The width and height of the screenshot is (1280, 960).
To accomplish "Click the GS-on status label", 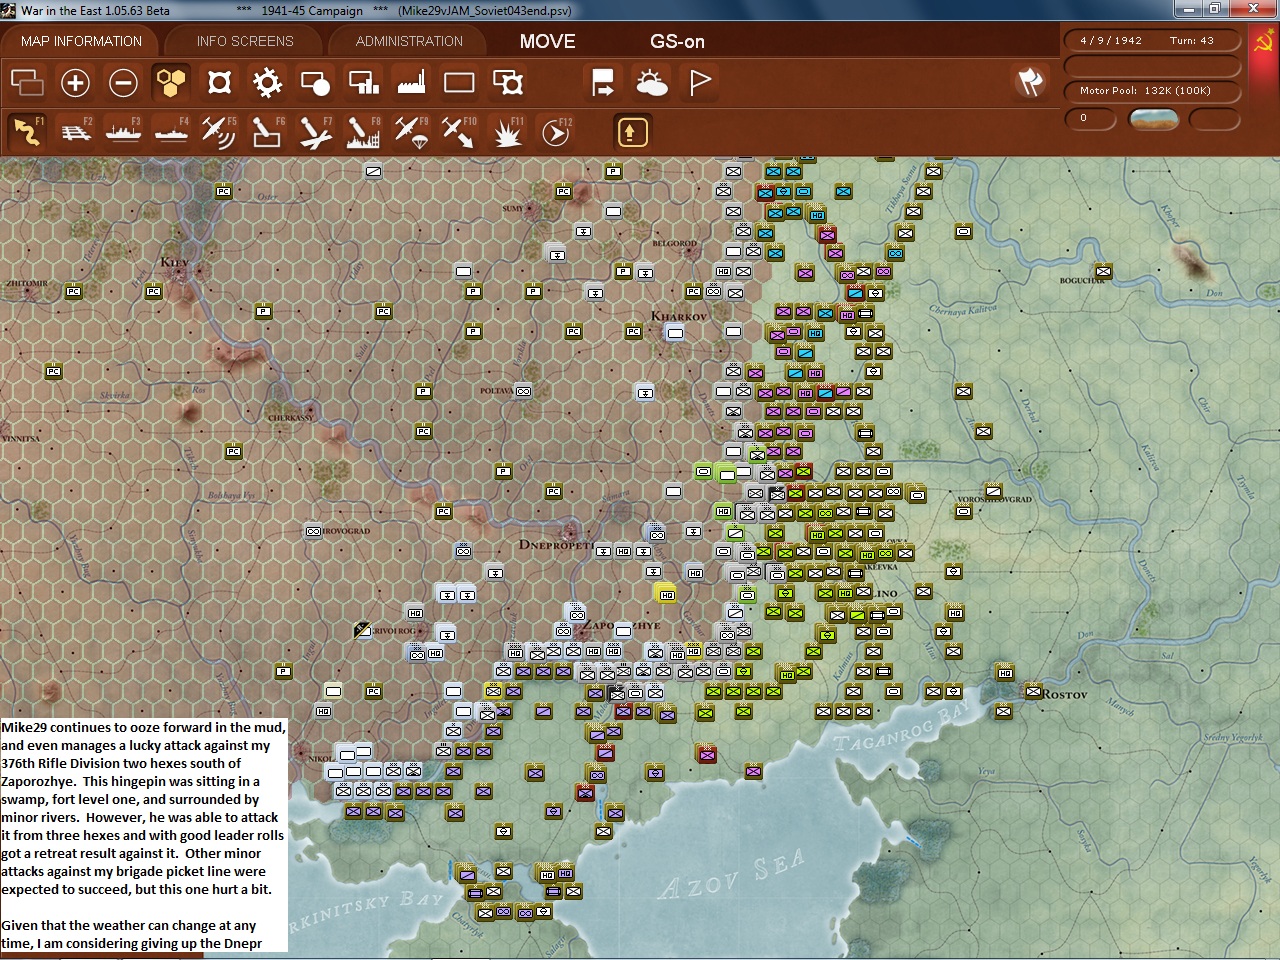I will [x=677, y=41].
